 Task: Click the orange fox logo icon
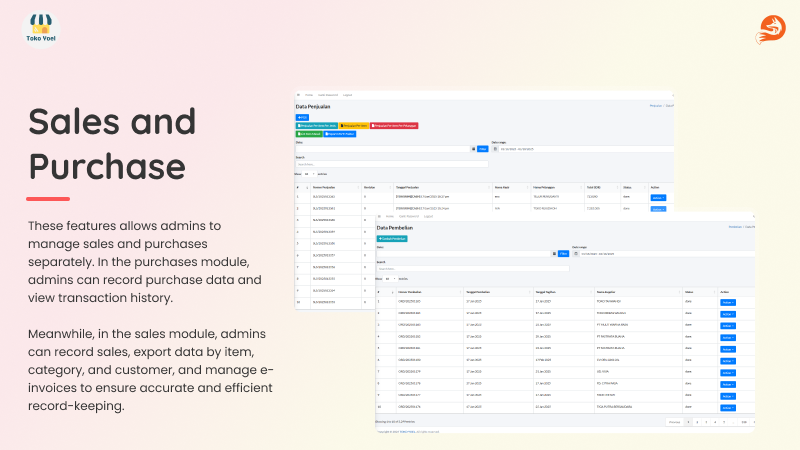[771, 27]
